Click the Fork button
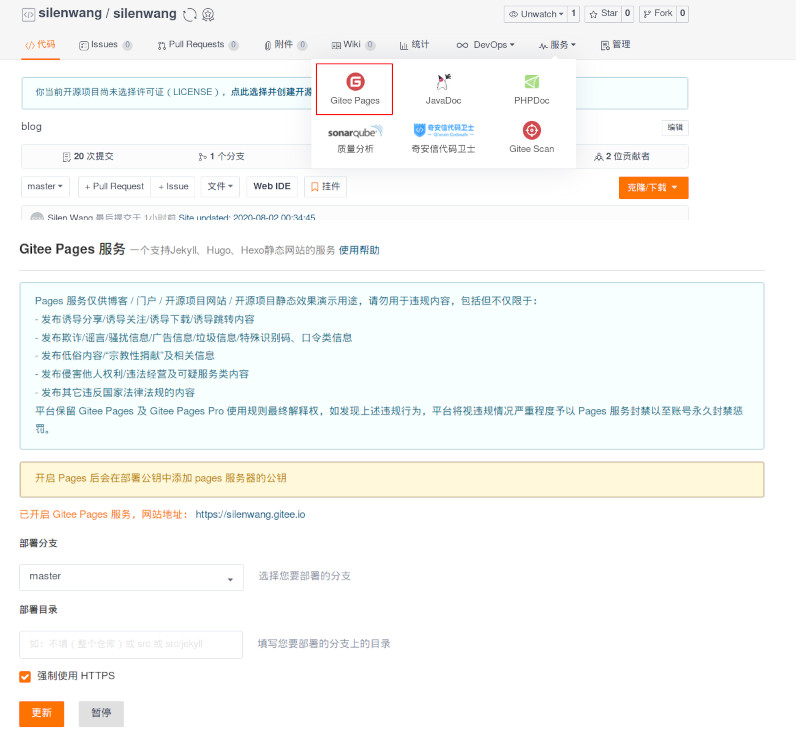 tap(657, 14)
